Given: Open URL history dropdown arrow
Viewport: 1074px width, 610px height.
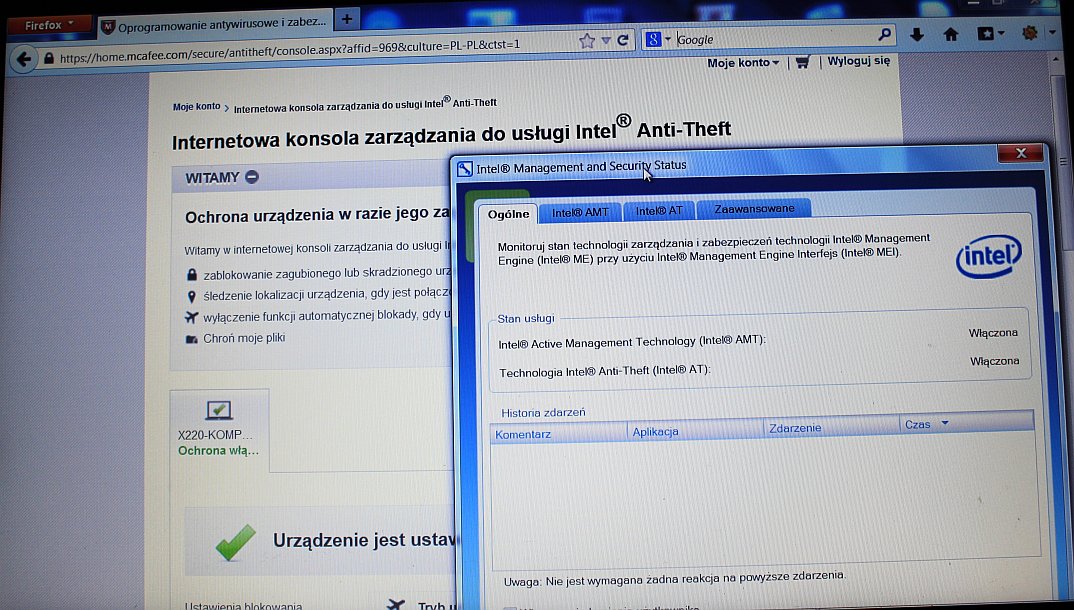Looking at the screenshot, I should [x=605, y=41].
